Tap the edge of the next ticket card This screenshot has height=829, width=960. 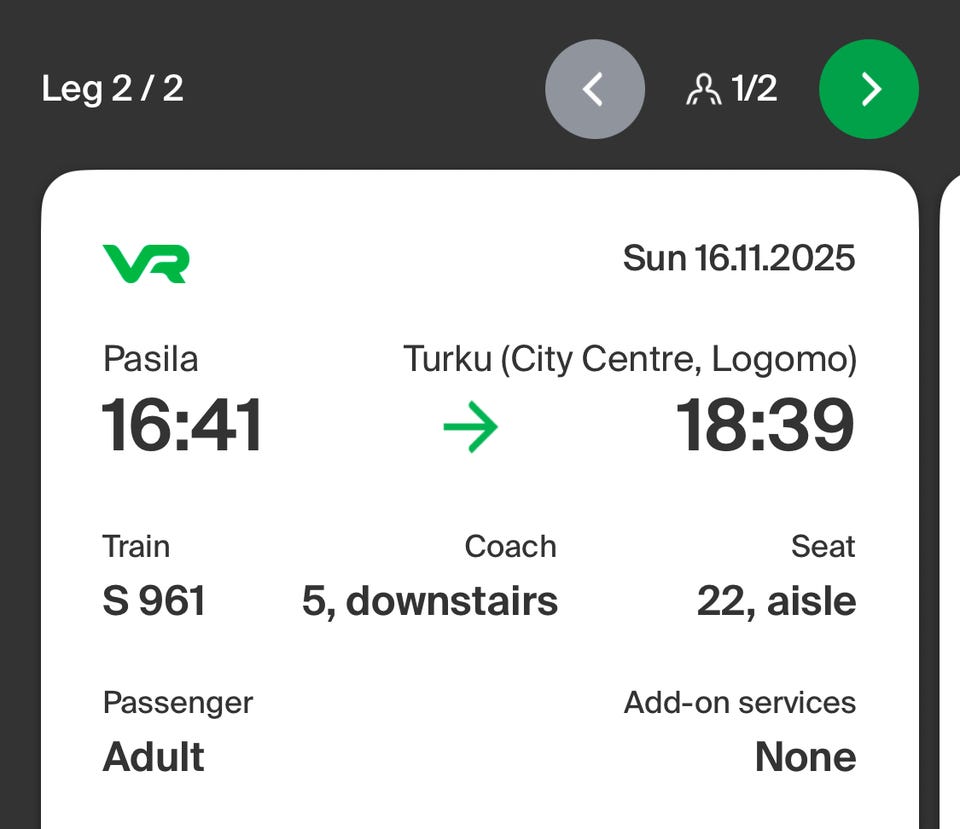[951, 500]
